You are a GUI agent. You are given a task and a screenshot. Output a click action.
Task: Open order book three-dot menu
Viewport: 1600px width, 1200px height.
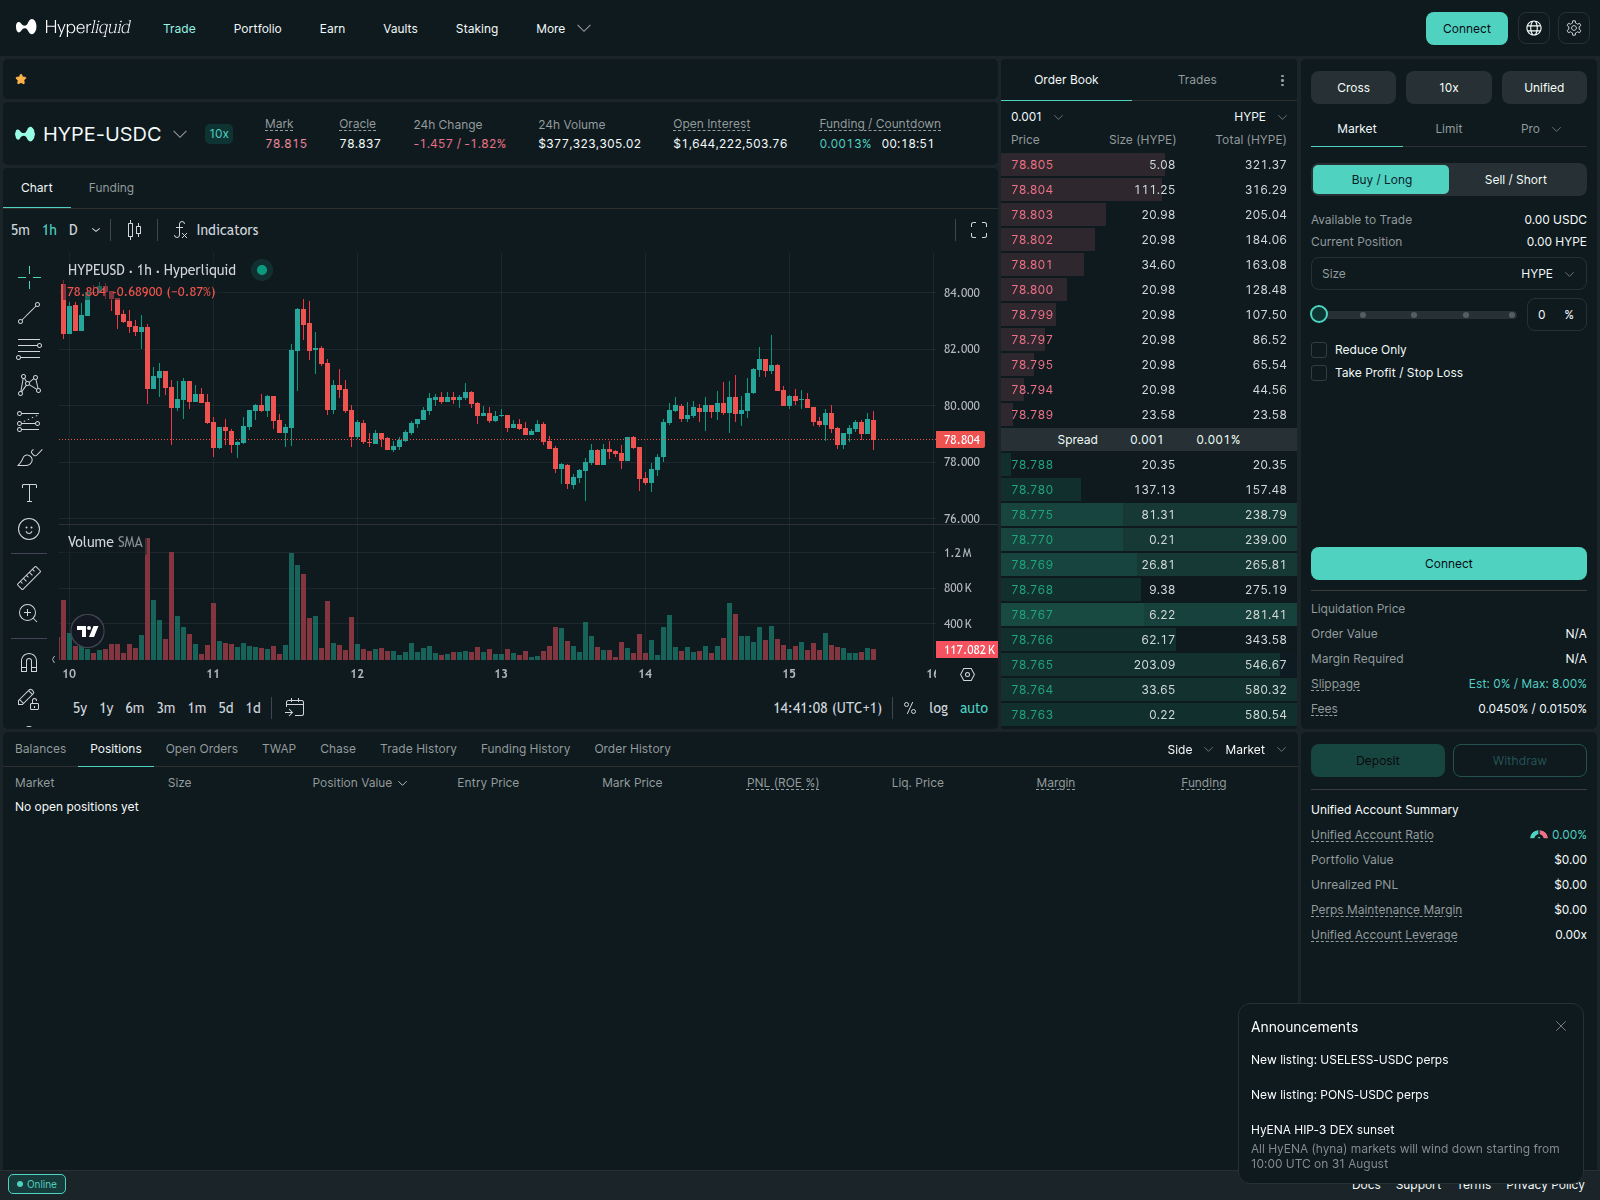1282,80
